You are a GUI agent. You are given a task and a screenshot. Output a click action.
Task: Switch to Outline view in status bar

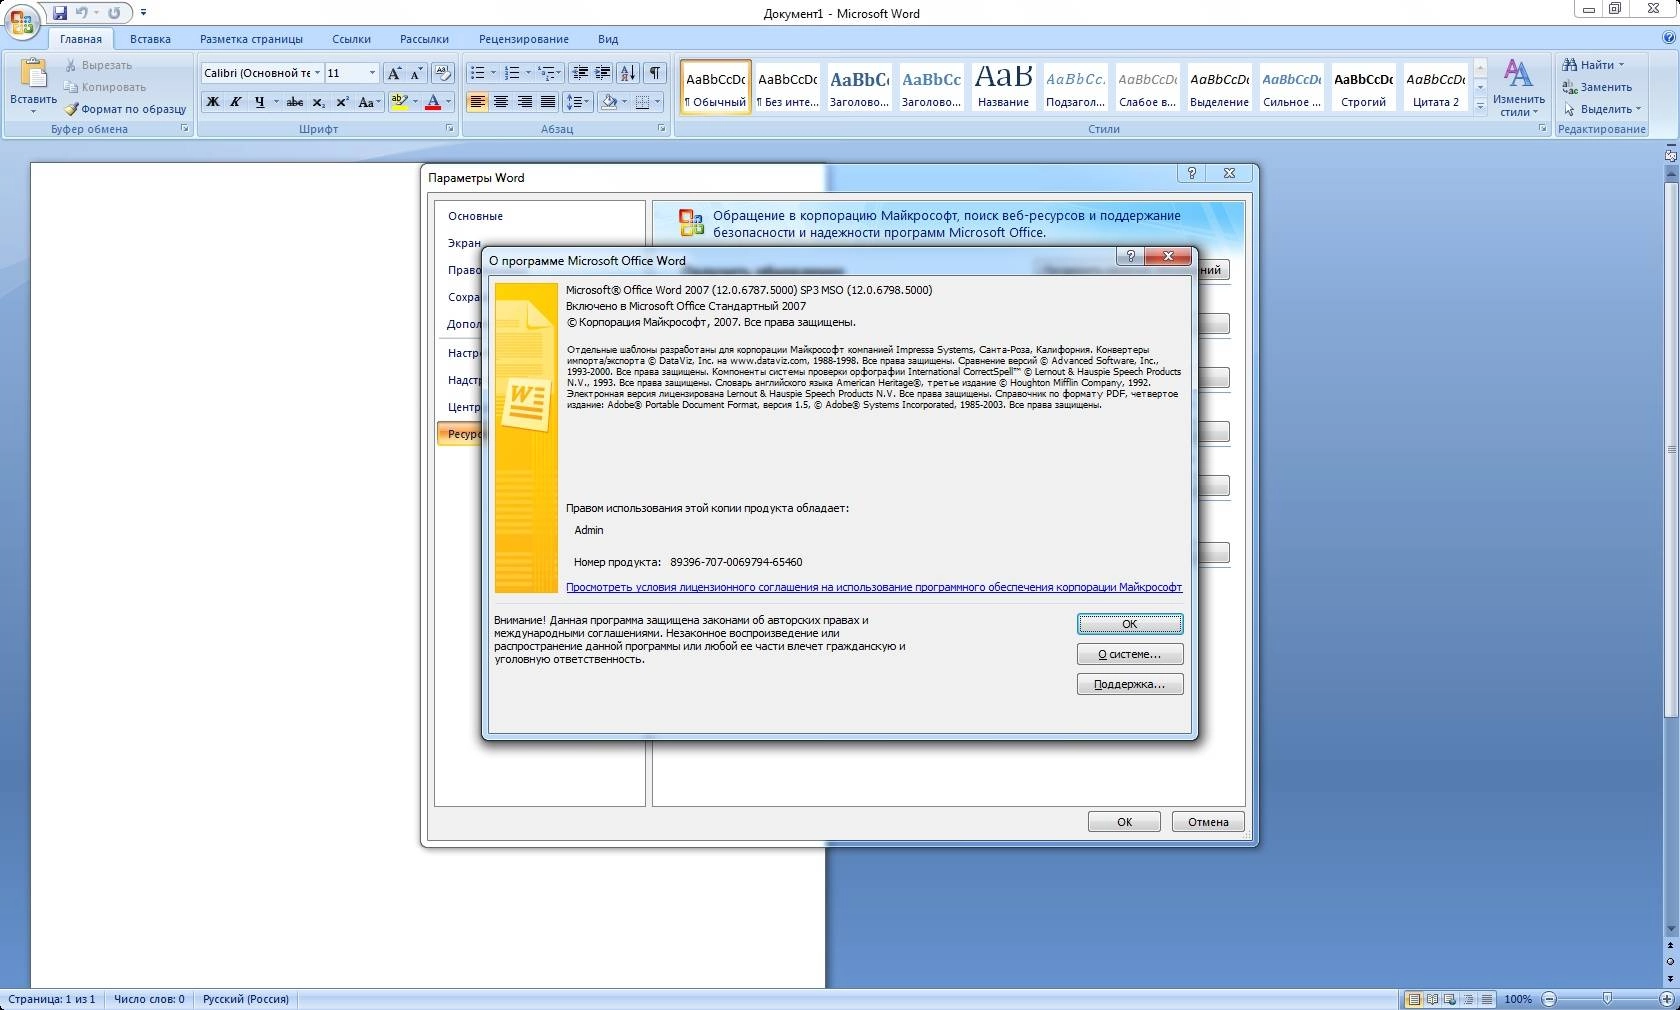[x=1468, y=999]
